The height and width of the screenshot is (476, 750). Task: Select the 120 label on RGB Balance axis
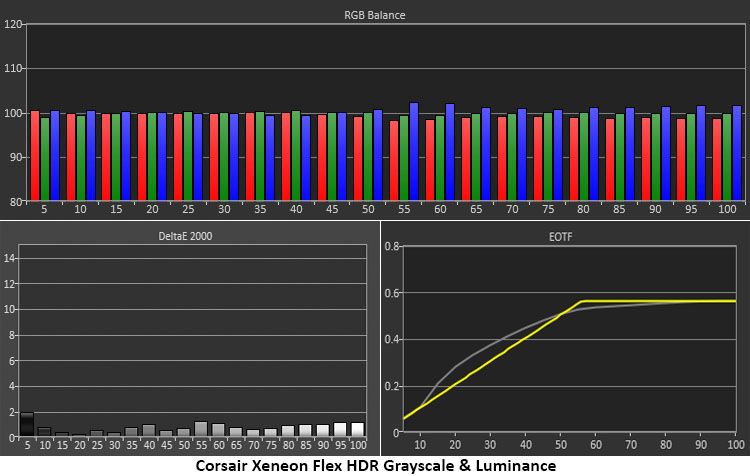click(x=13, y=24)
